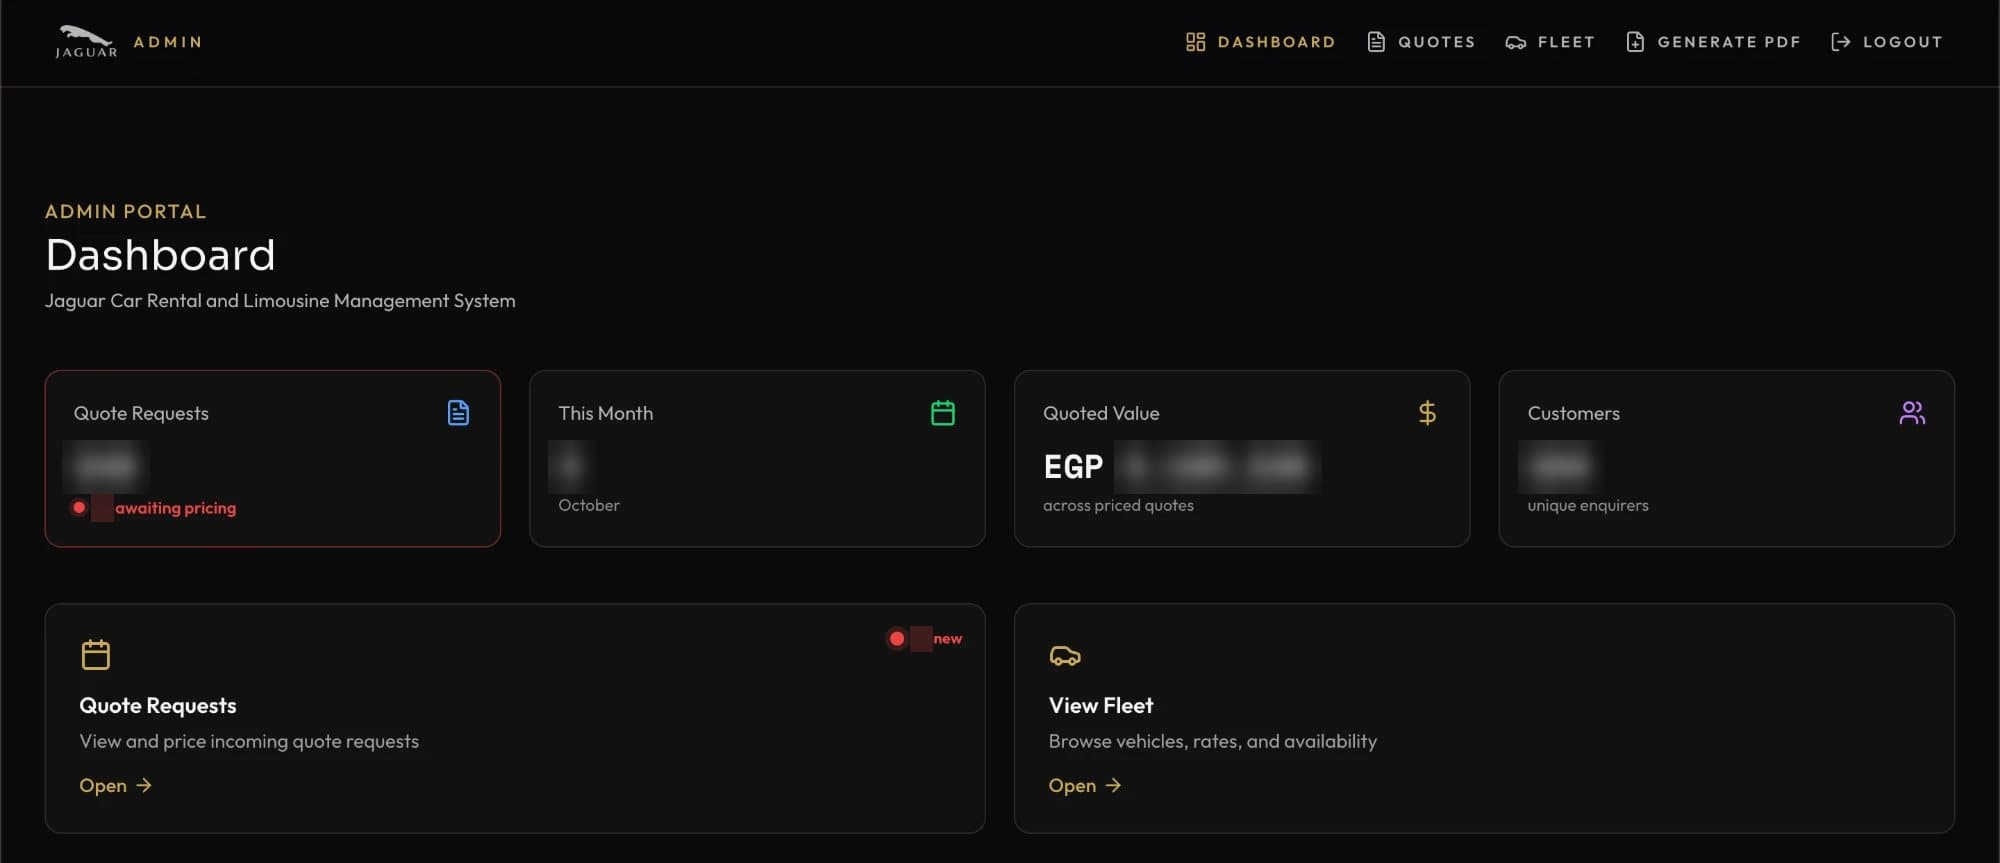This screenshot has width=2000, height=863.
Task: Click the green calendar icon on This Month card
Action: tap(943, 413)
